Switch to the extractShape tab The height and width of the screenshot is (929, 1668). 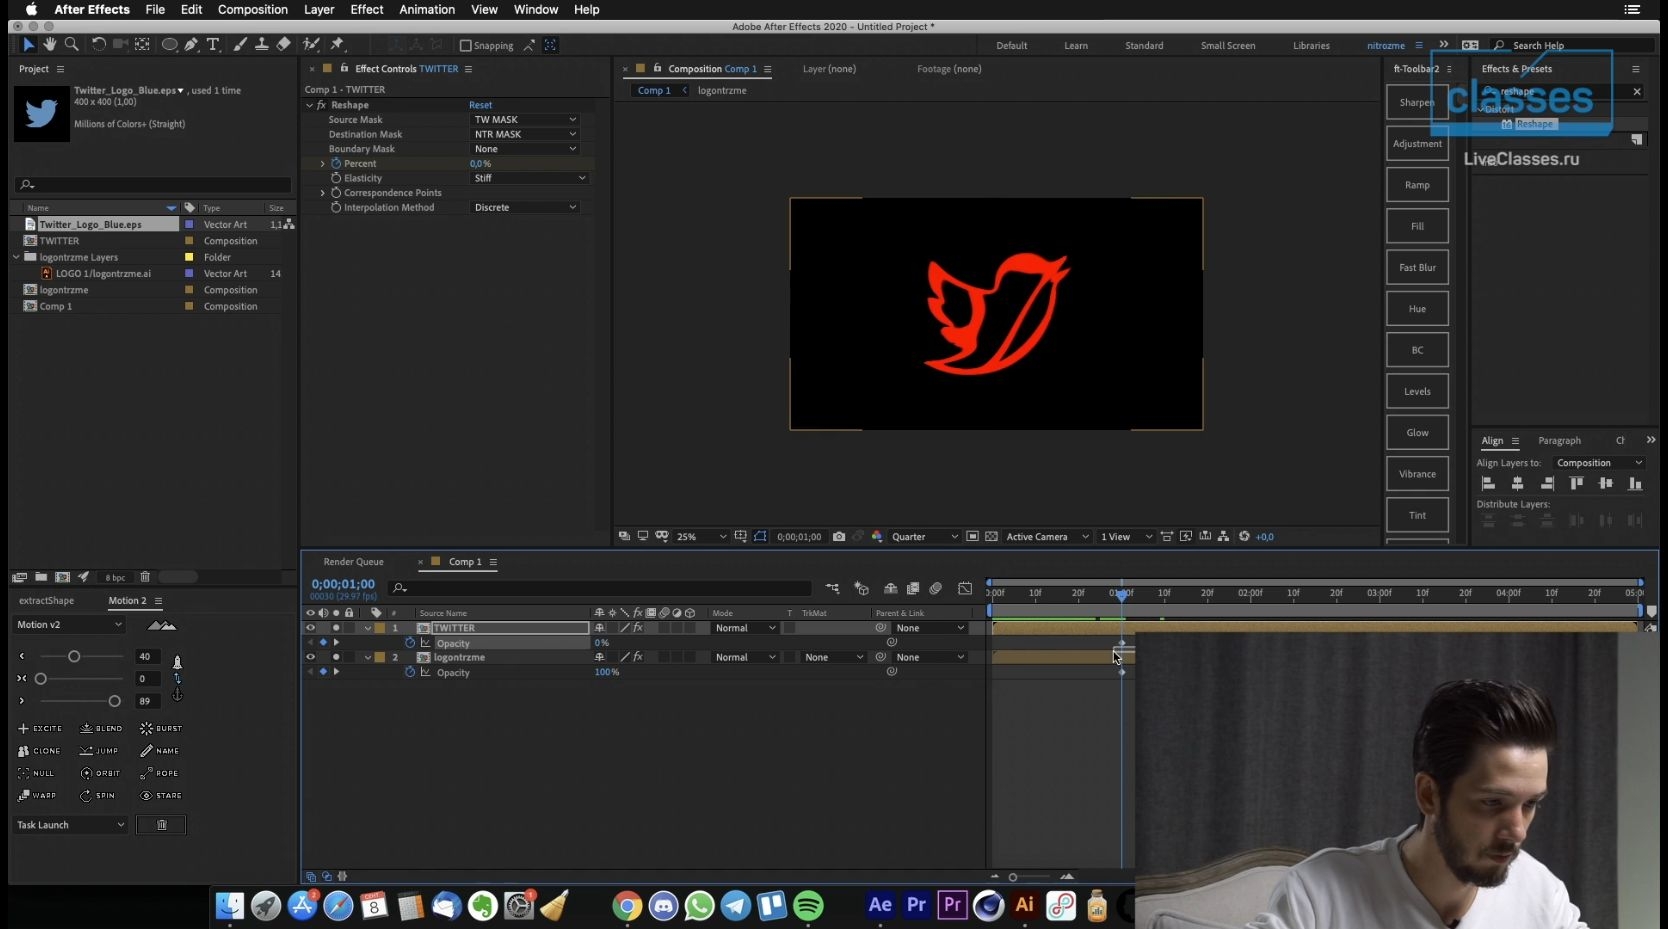pyautogui.click(x=46, y=601)
